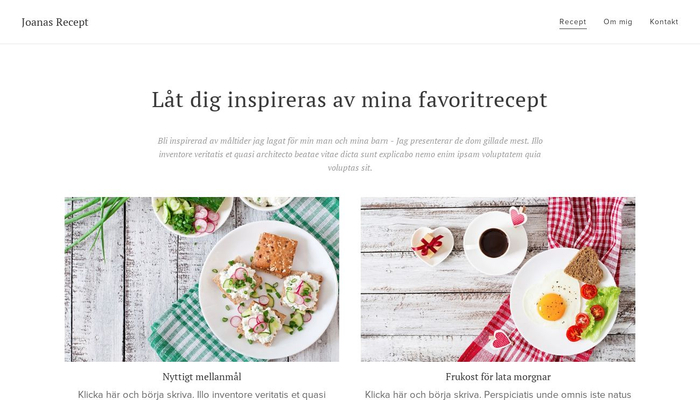Select description text under Nyttigt mellanmål
Screen dimensions: 700x400
202,395
